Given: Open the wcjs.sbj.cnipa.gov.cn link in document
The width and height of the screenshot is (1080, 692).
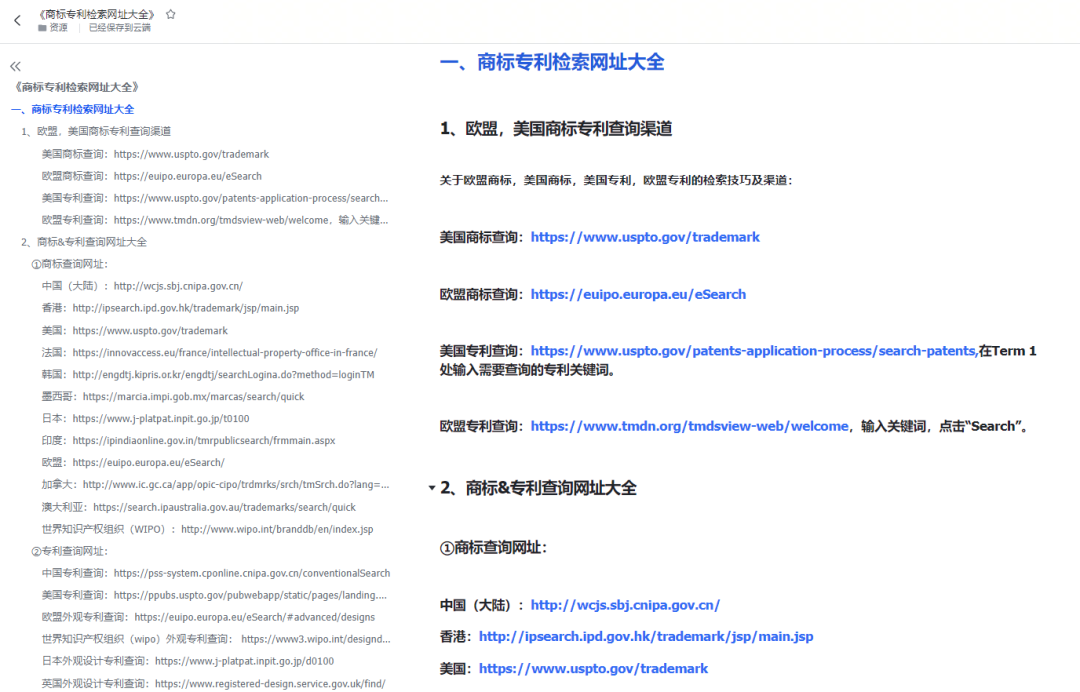Looking at the screenshot, I should coord(625,605).
